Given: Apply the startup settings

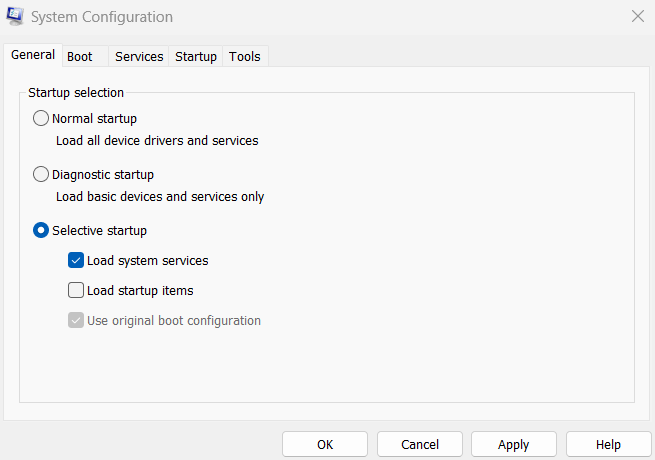Looking at the screenshot, I should (514, 444).
